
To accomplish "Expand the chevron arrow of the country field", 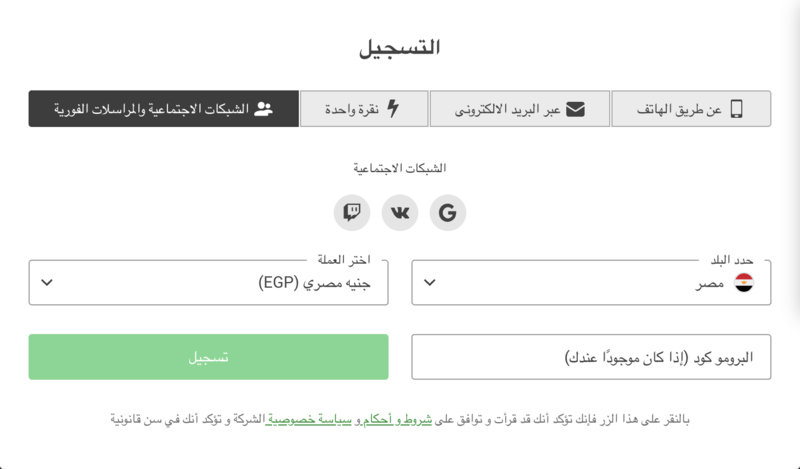I will (x=430, y=283).
